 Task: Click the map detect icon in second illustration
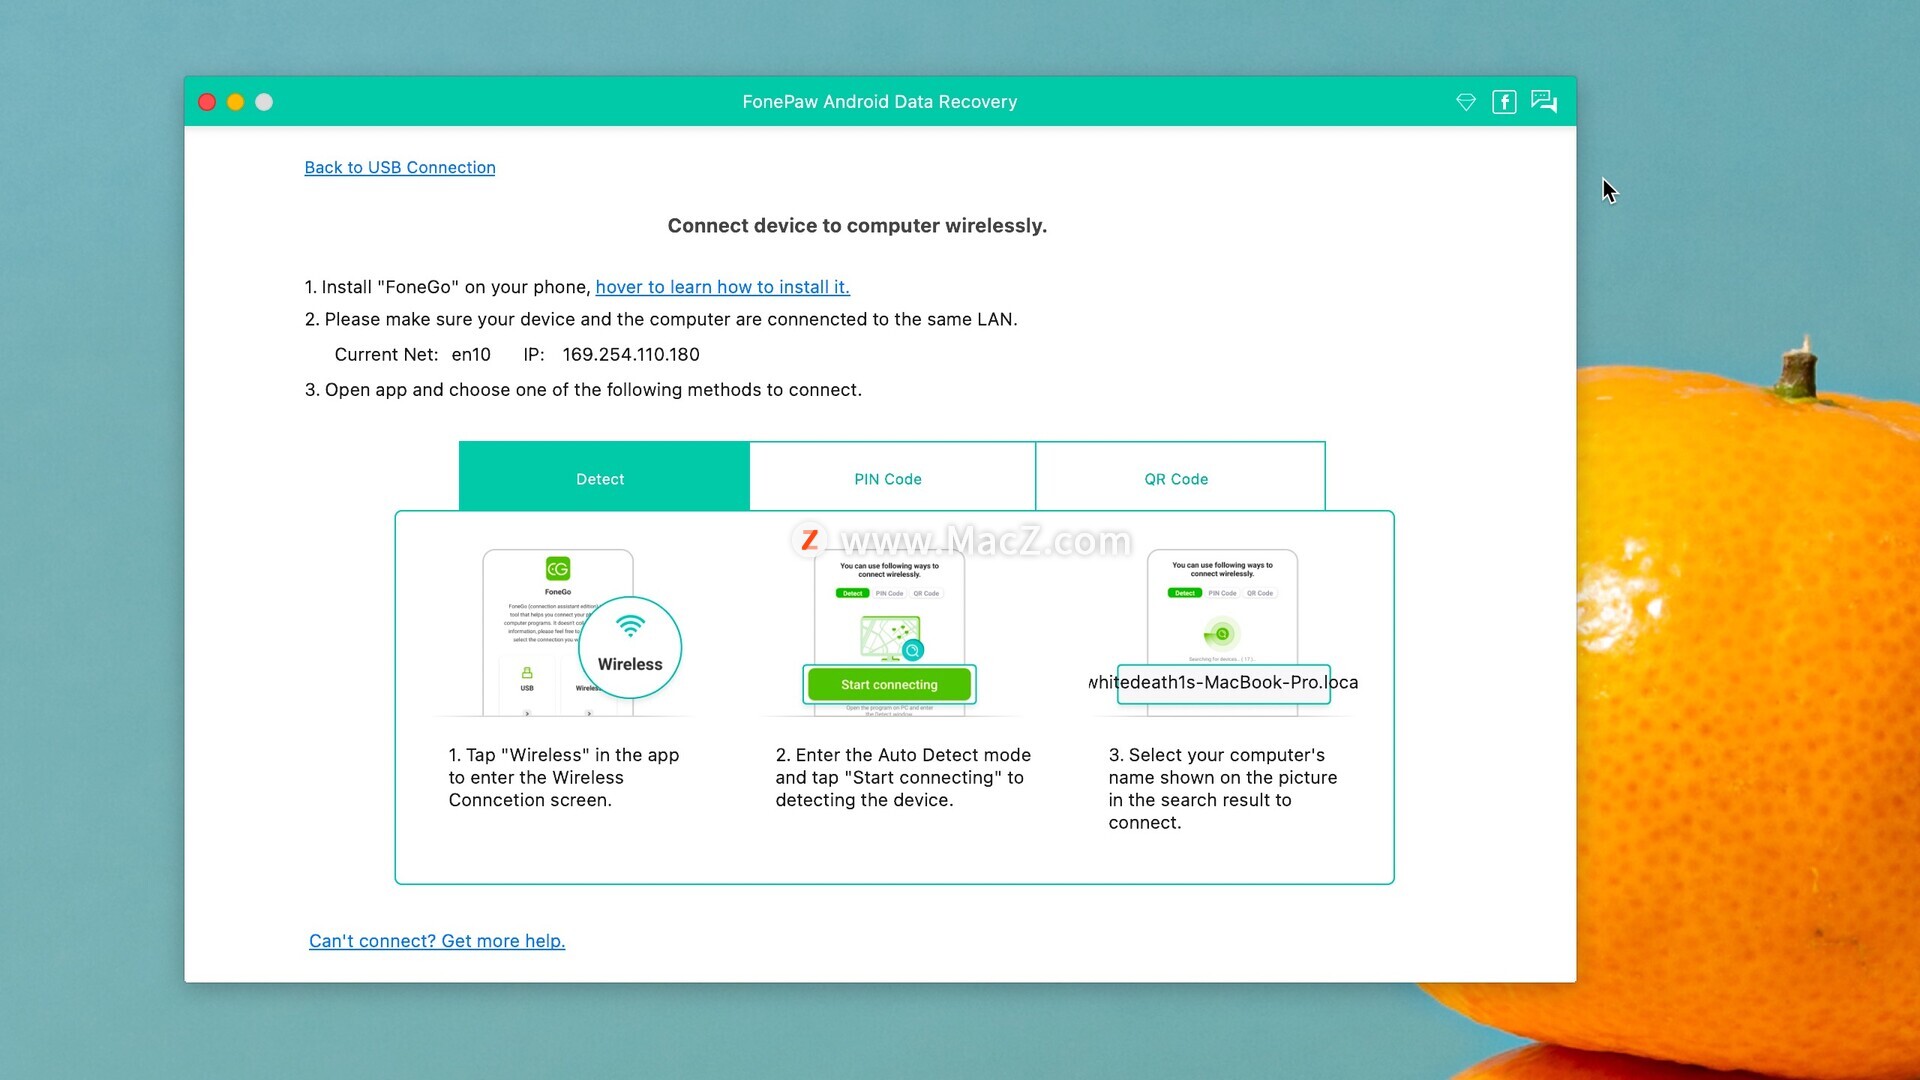tap(891, 639)
